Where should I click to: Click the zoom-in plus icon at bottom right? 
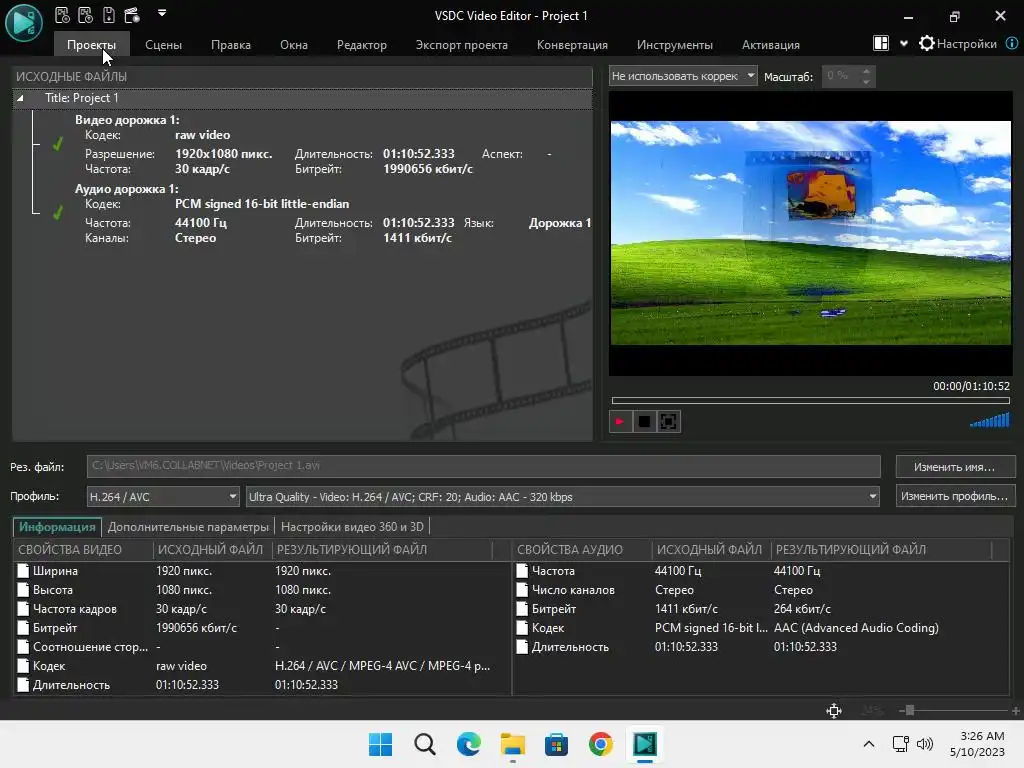pos(1016,711)
